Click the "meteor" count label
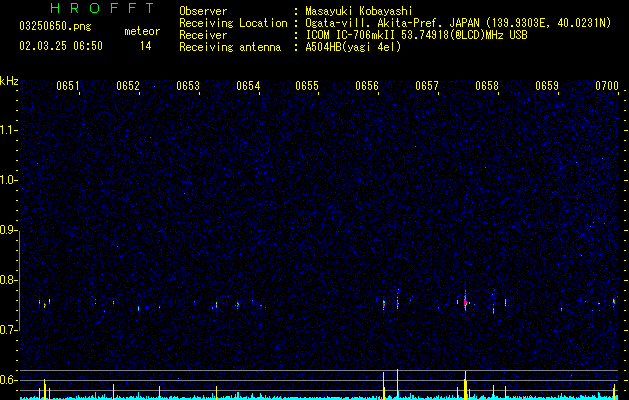 click(x=142, y=31)
